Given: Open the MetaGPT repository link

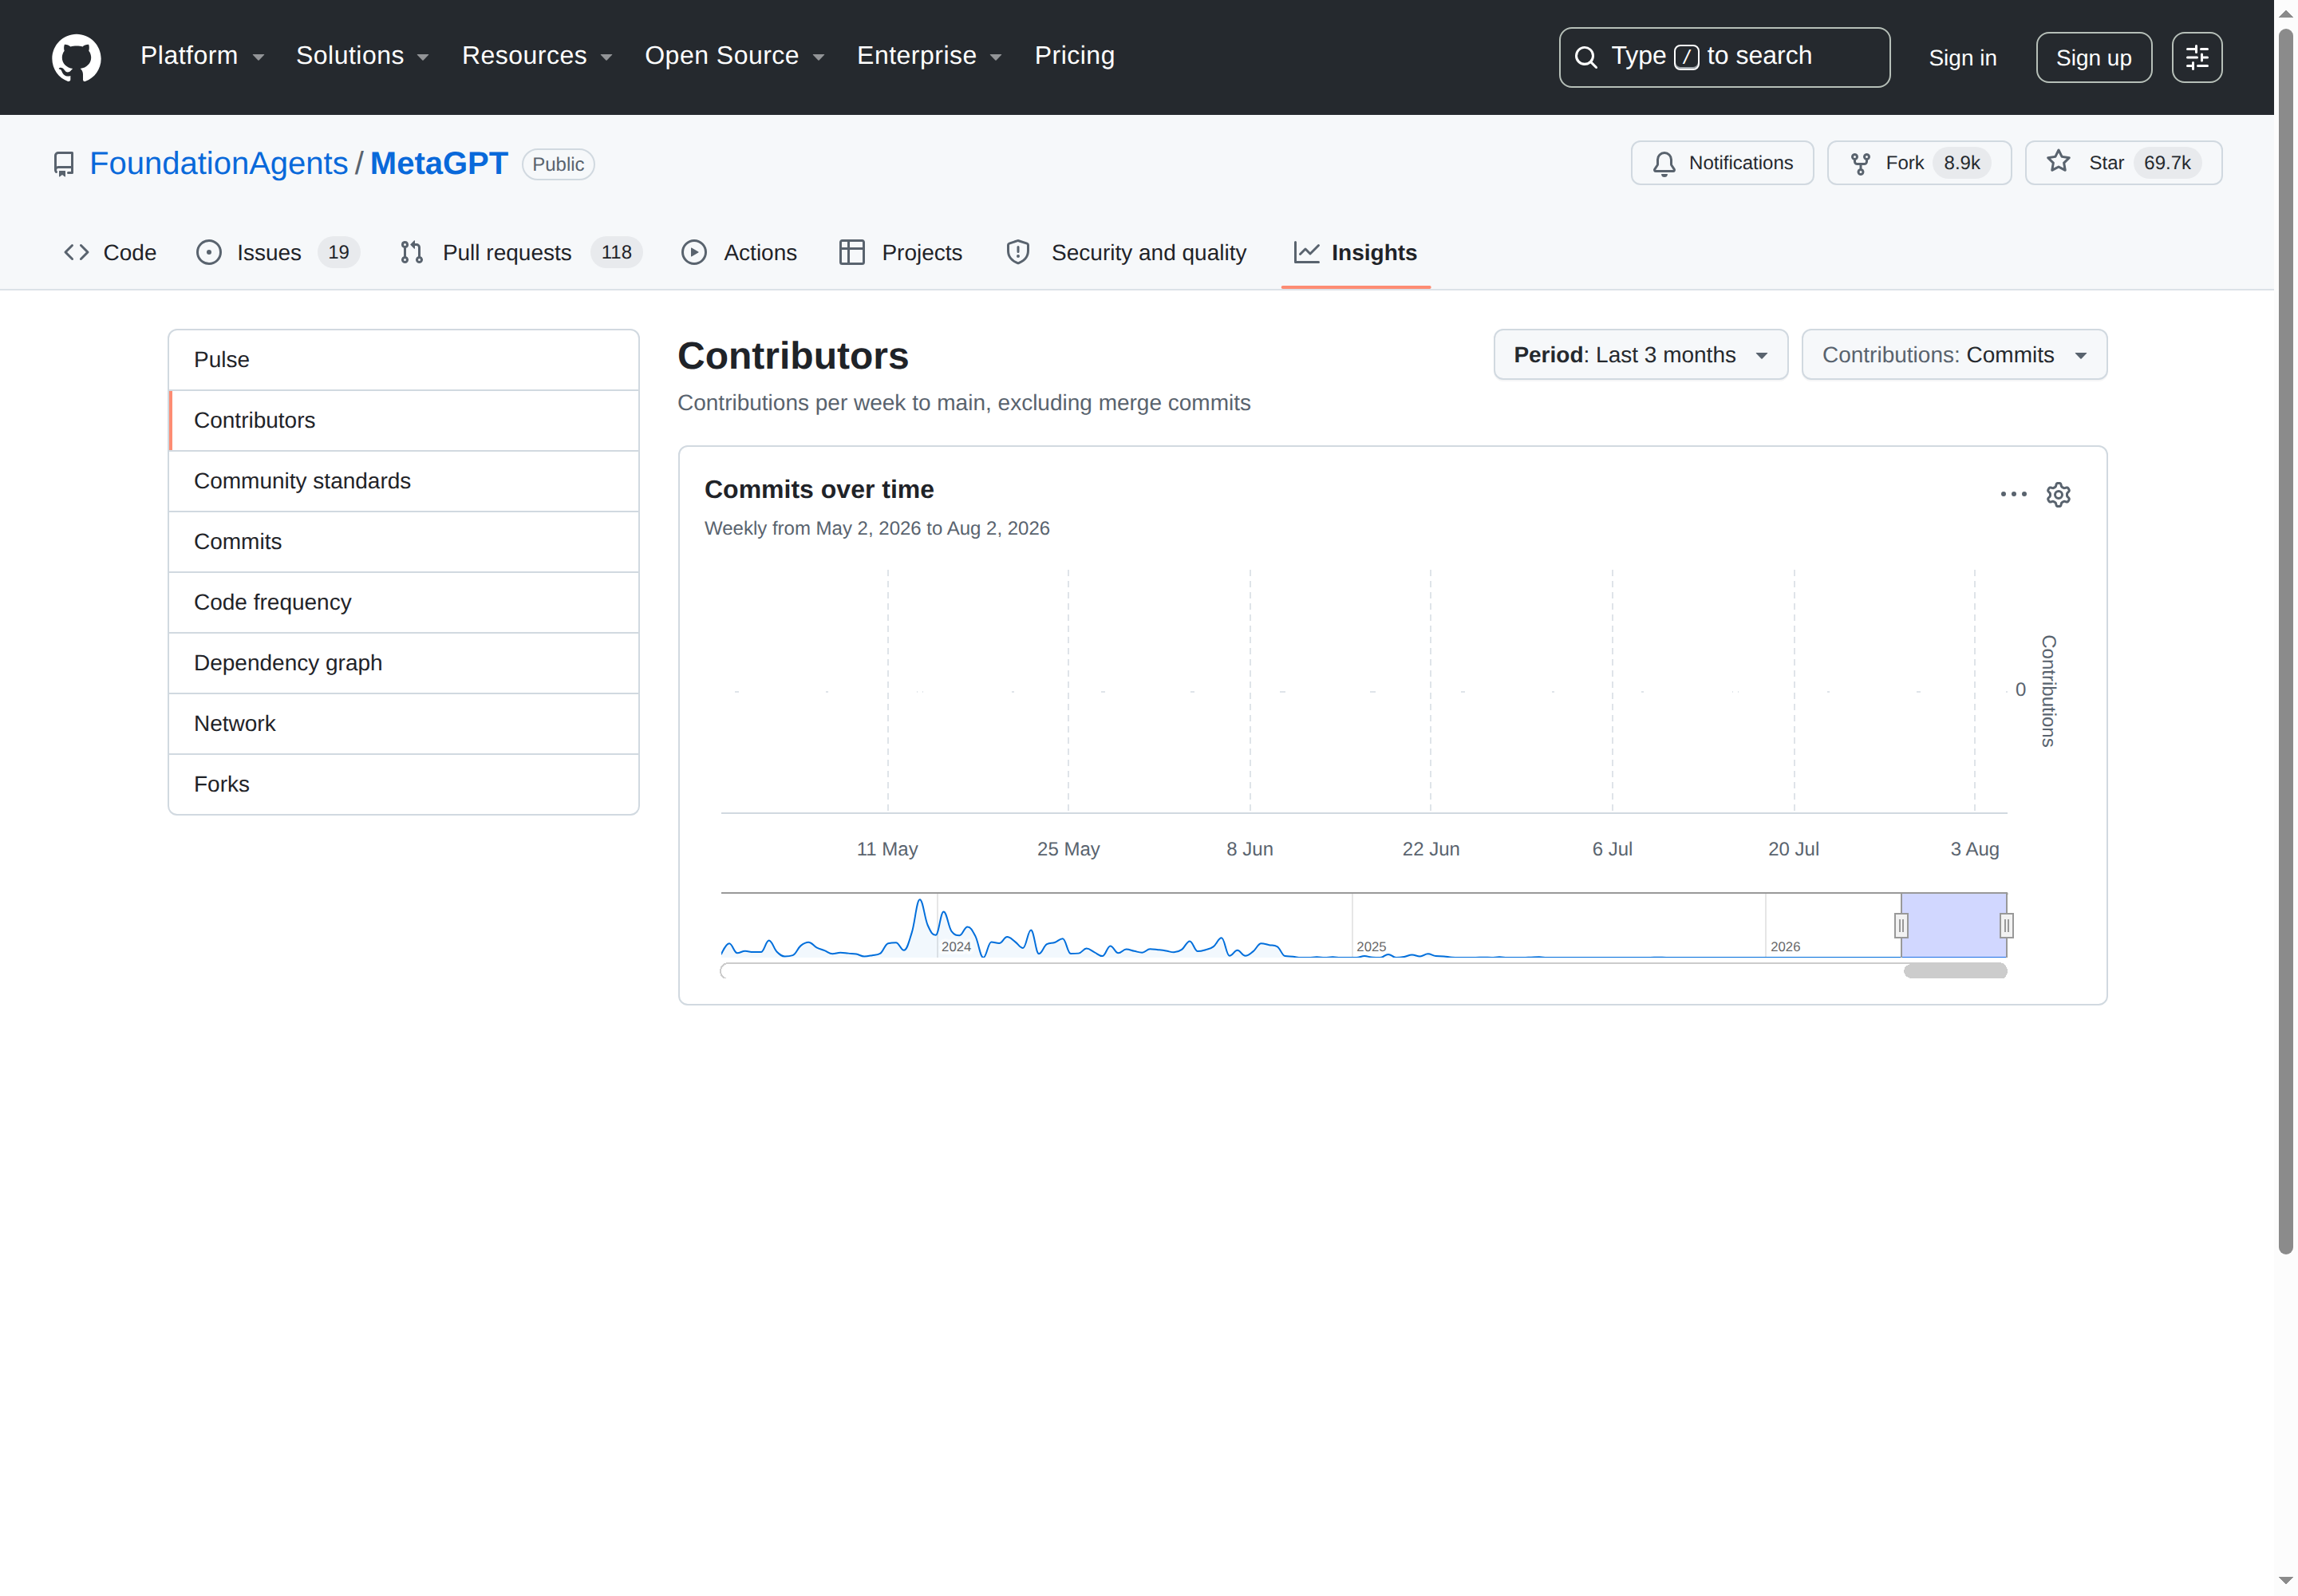Looking at the screenshot, I should 439,164.
